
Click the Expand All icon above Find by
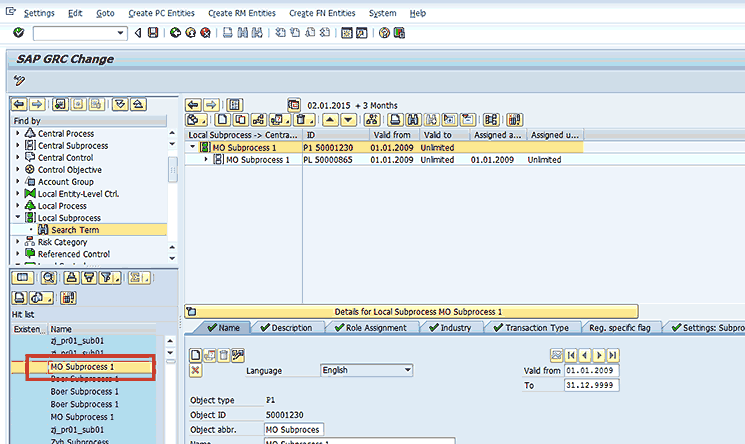(120, 104)
